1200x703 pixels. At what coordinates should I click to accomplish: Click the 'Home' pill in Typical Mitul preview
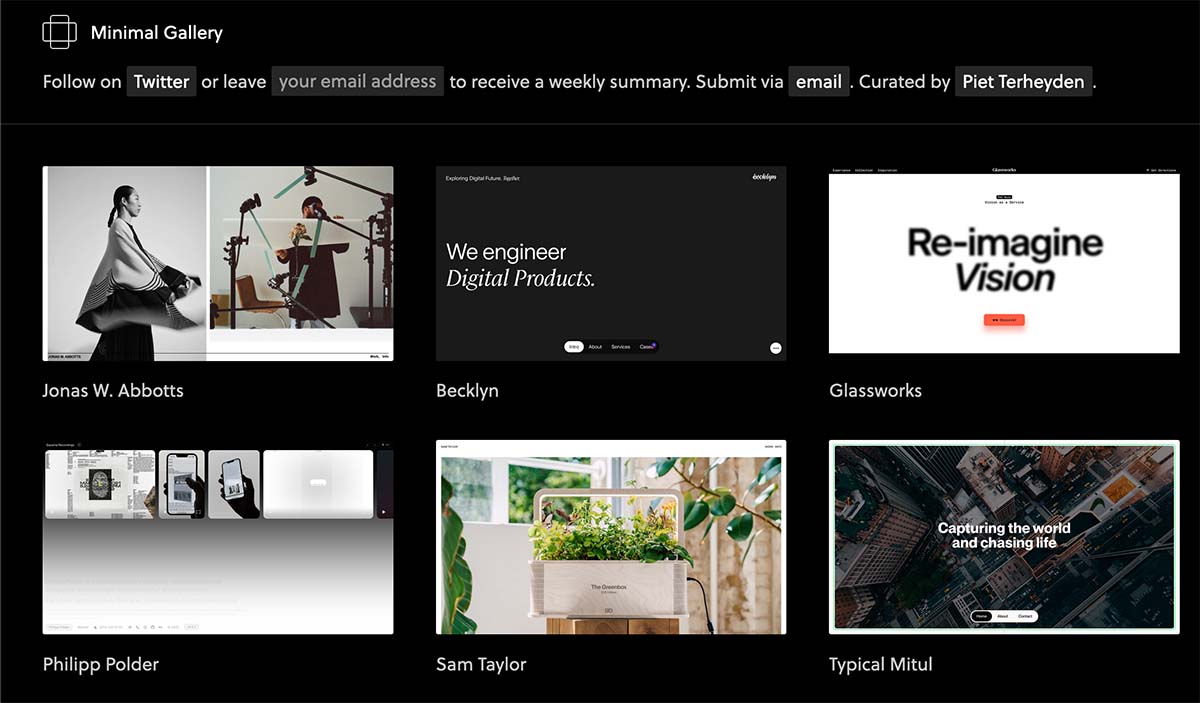point(982,616)
